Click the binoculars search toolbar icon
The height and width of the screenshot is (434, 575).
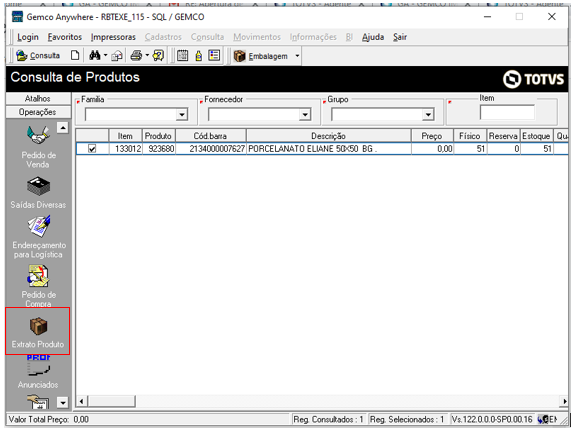click(95, 56)
